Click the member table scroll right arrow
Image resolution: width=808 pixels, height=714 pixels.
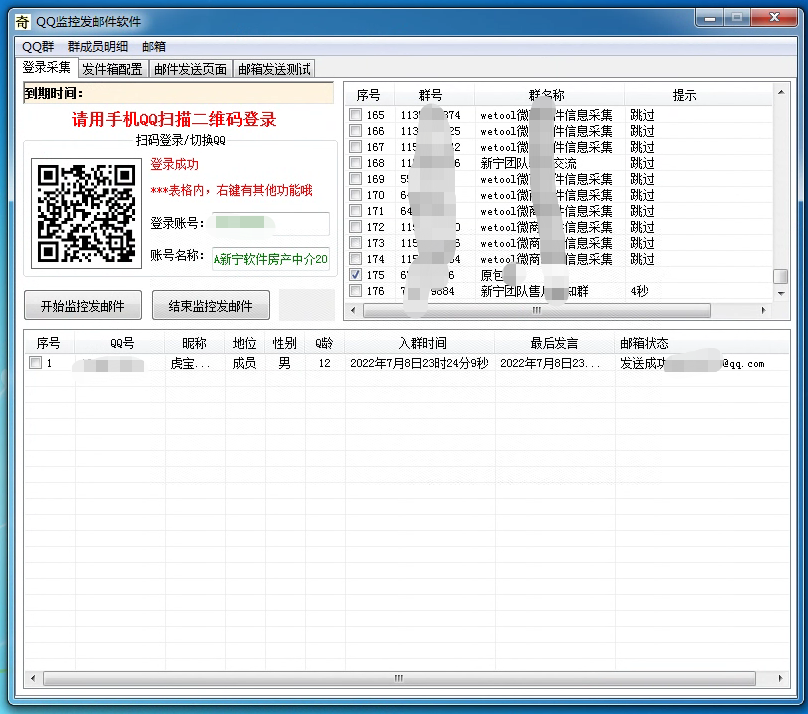point(780,678)
